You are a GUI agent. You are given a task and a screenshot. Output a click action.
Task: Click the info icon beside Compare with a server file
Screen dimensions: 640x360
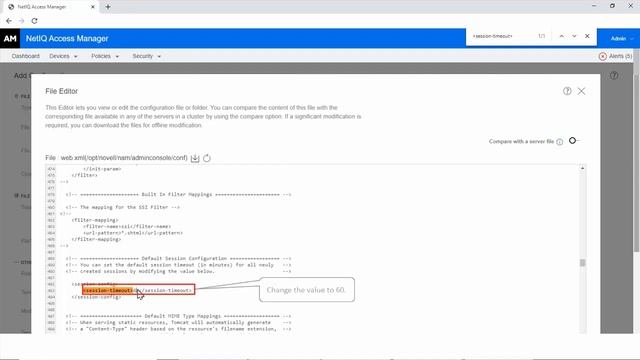(x=560, y=142)
